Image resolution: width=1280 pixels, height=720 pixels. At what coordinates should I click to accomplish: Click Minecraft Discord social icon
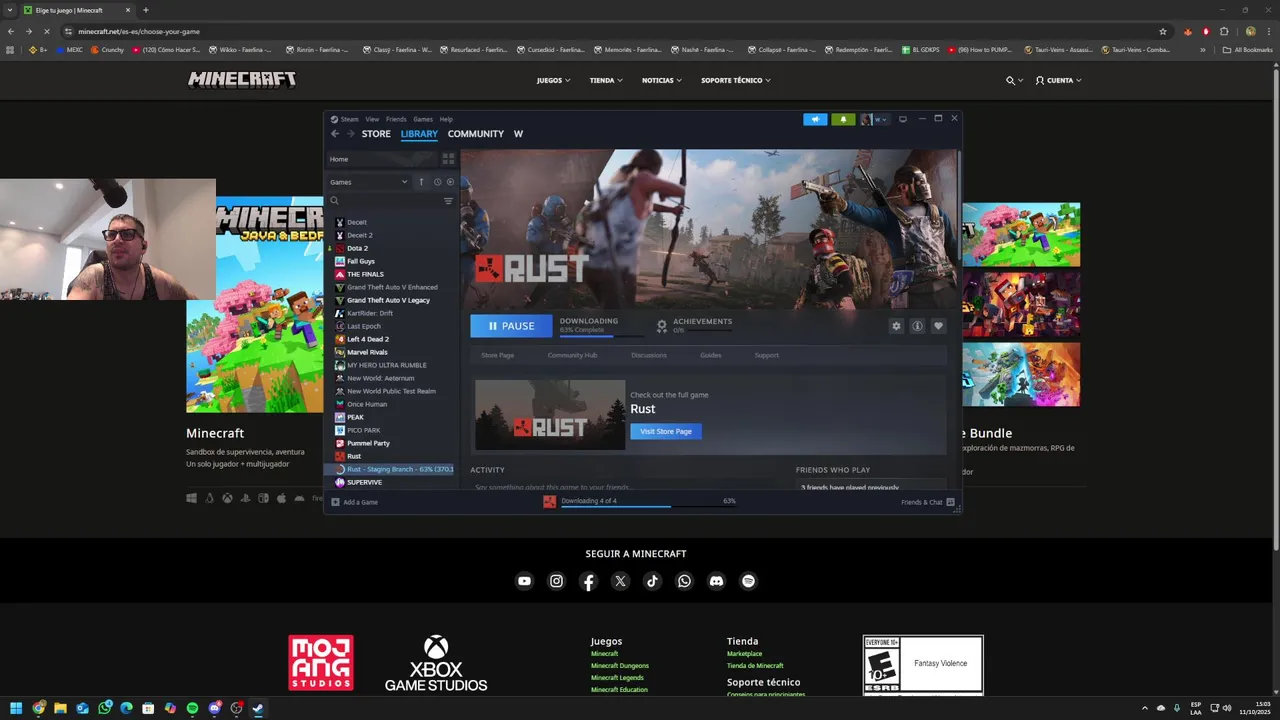[x=716, y=581]
